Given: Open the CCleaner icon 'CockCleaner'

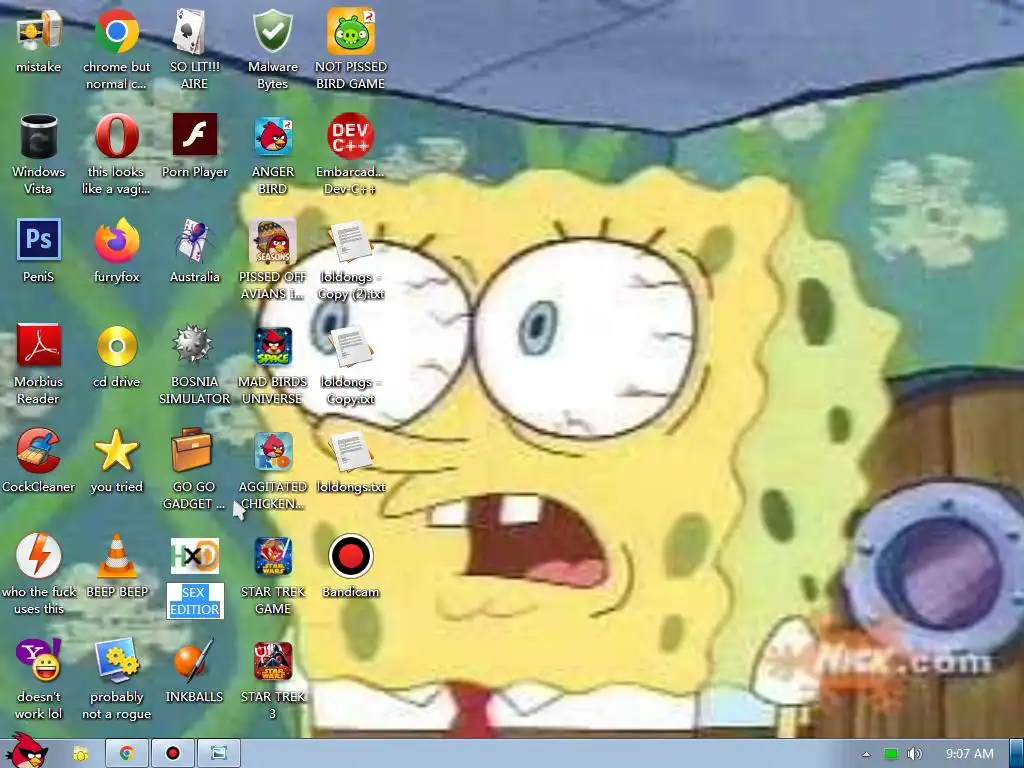Looking at the screenshot, I should [x=38, y=460].
